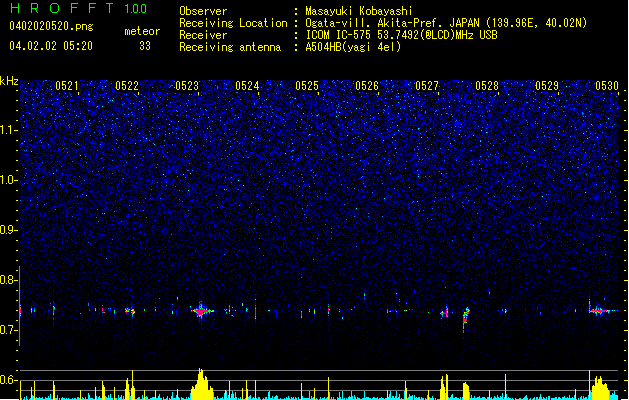629x400 pixels.
Task: Click the kHz axis unit label
Action: click(9, 81)
